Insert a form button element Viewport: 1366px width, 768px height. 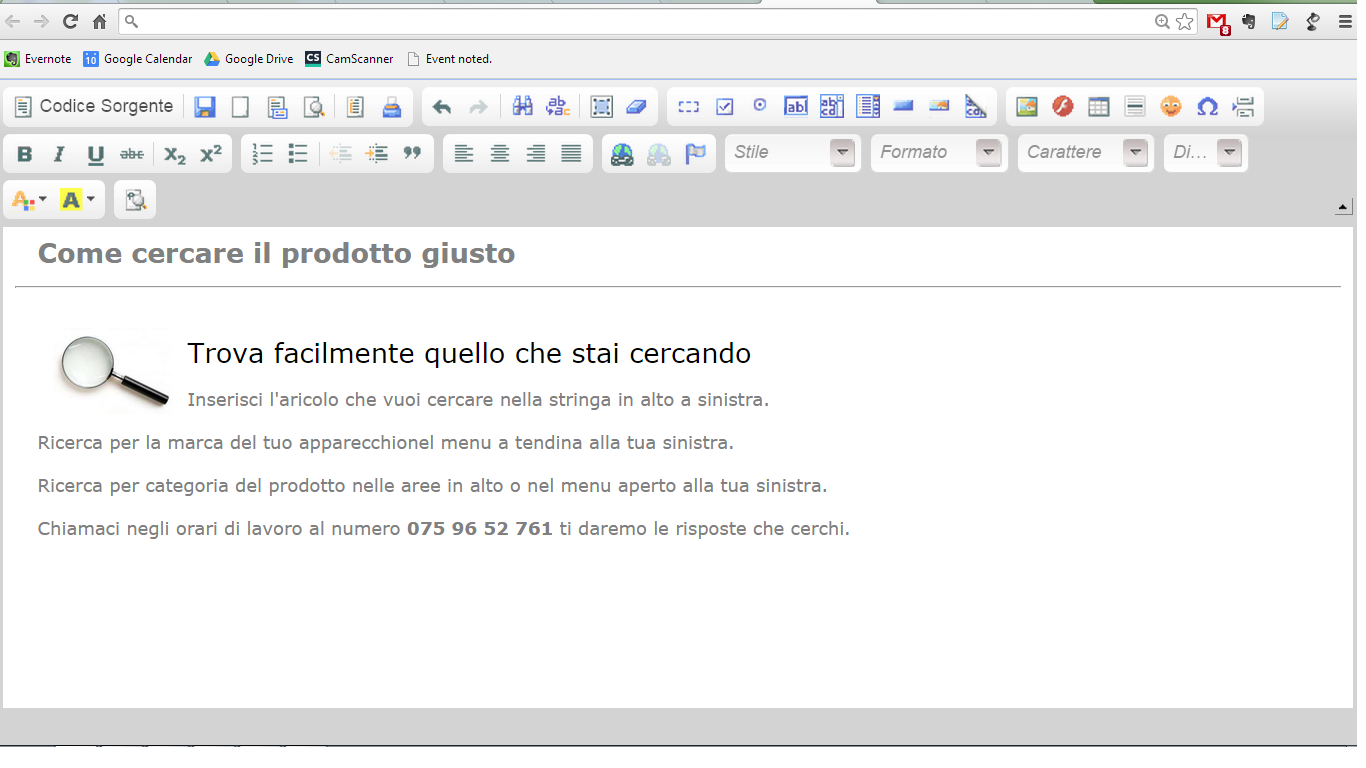(904, 107)
